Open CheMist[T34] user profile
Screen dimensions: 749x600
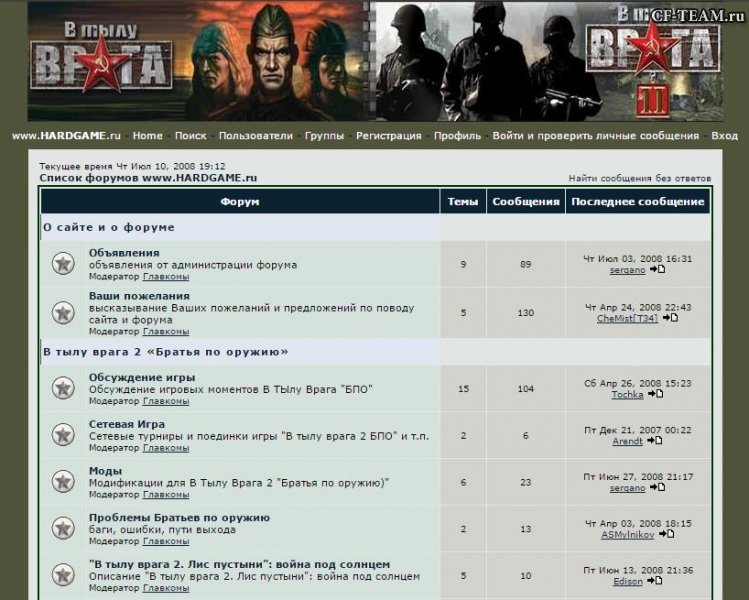tap(628, 319)
